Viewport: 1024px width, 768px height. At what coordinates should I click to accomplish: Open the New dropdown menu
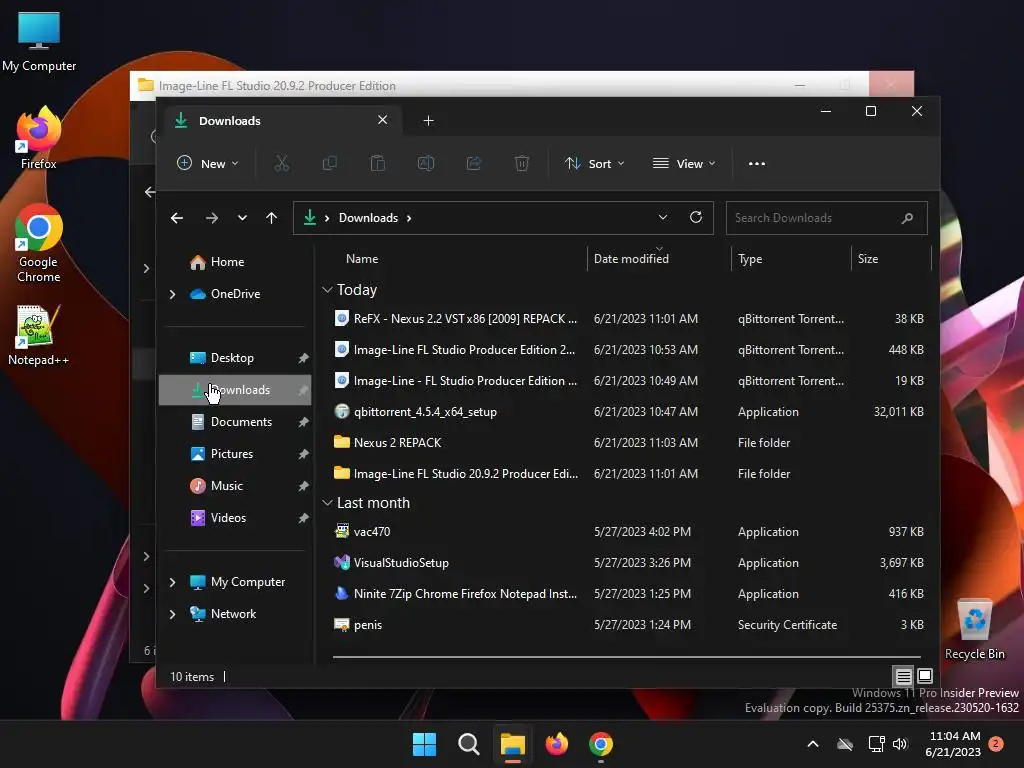[208, 163]
